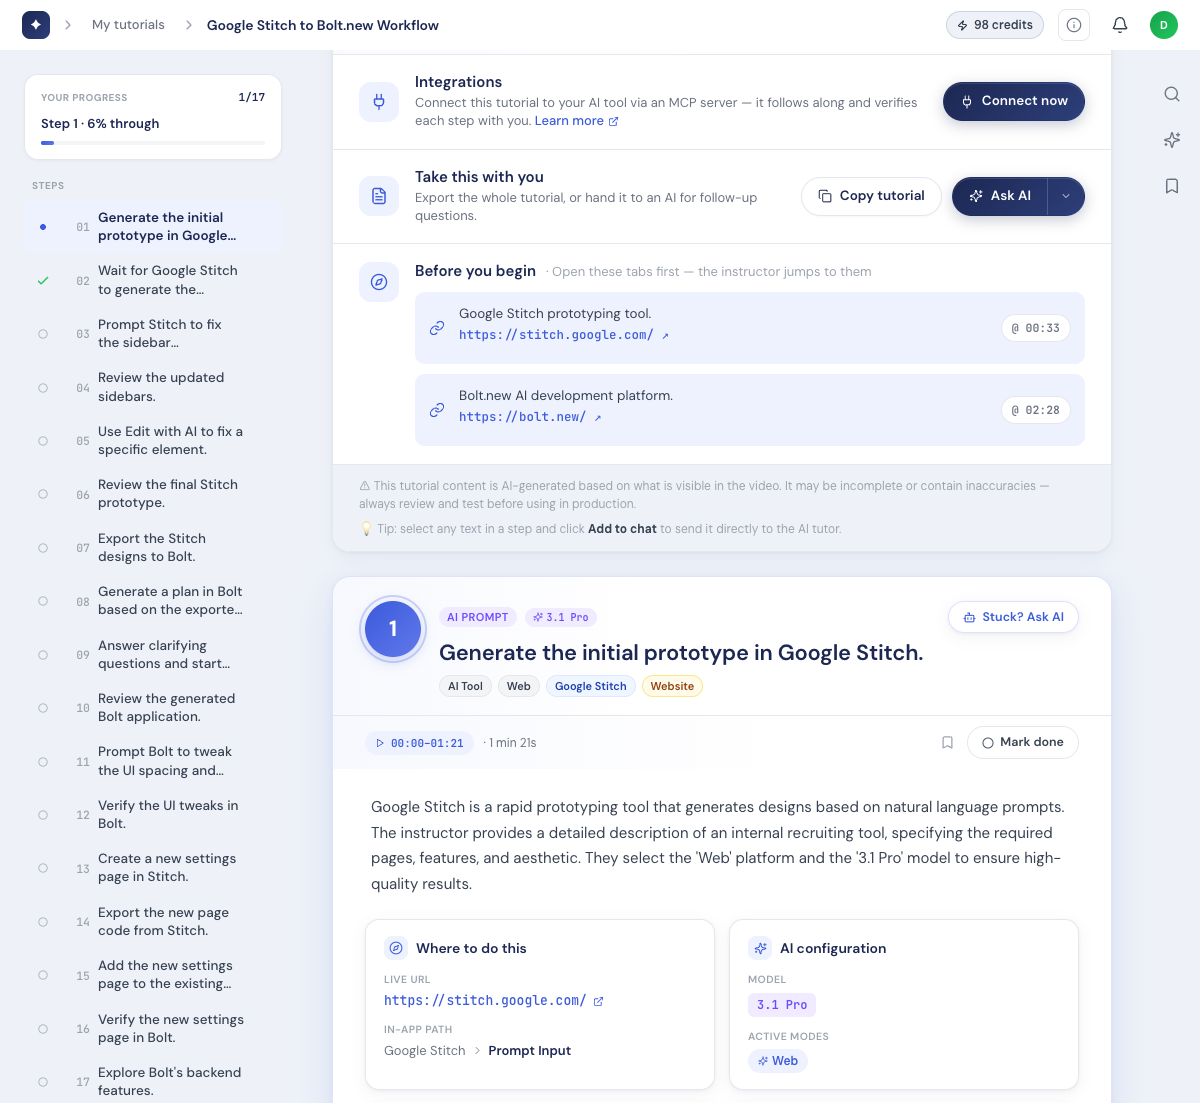The image size is (1200, 1103).
Task: Click the sparkle icon in AI configuration
Action: (760, 948)
